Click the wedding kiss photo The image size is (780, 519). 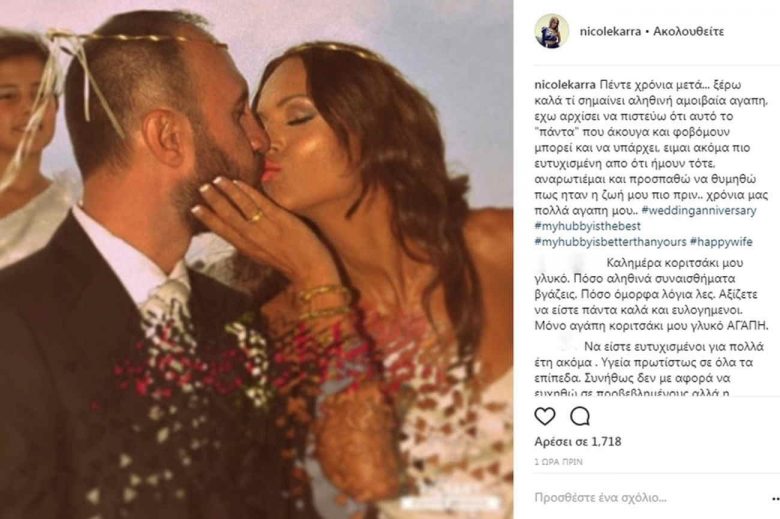click(257, 259)
